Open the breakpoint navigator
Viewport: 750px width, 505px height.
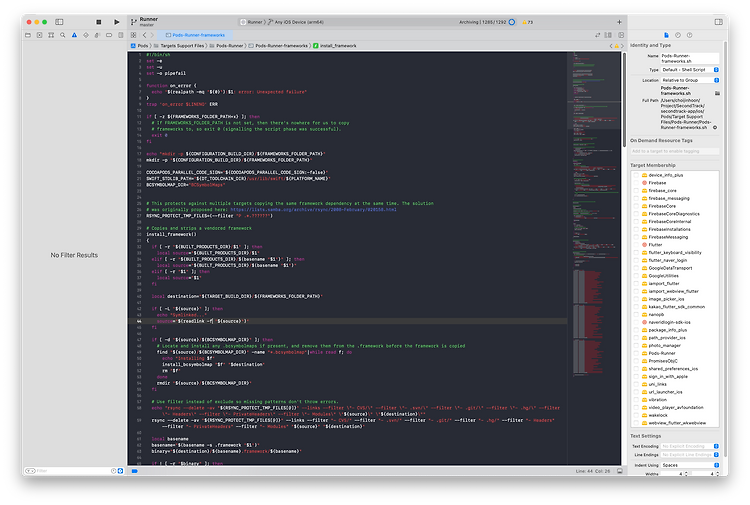[109, 35]
